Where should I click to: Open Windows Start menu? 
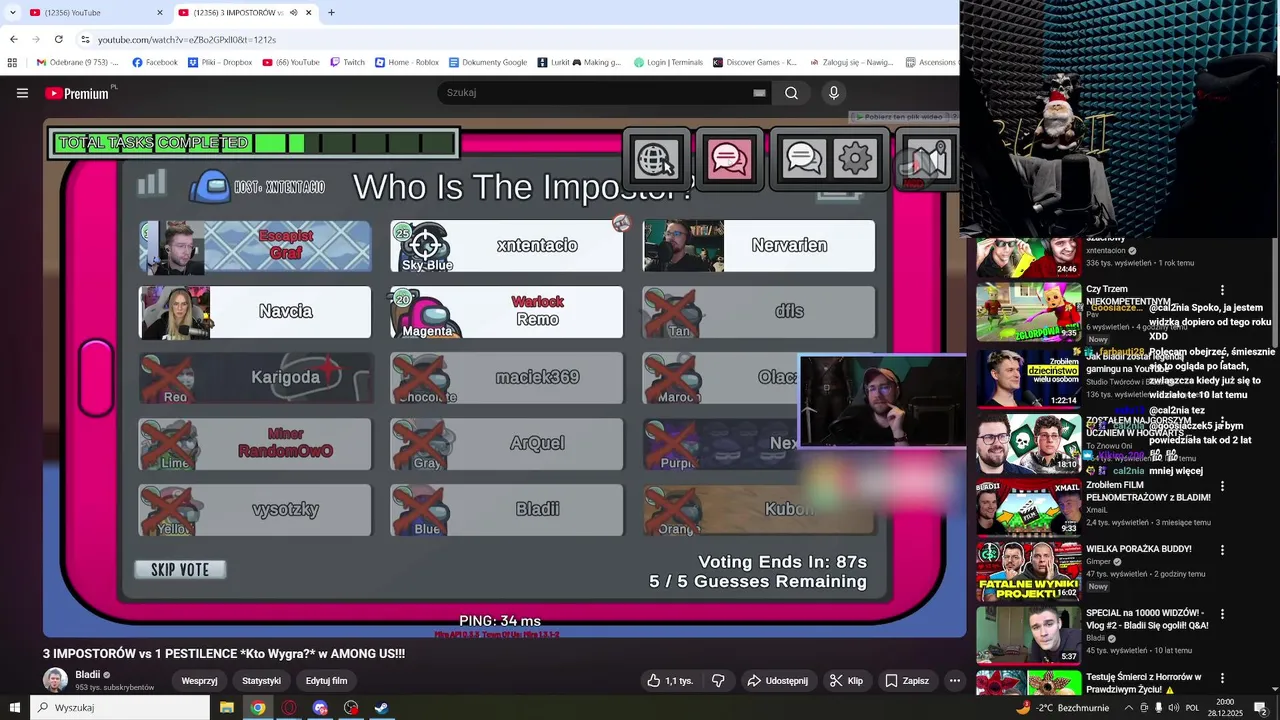coord(14,708)
